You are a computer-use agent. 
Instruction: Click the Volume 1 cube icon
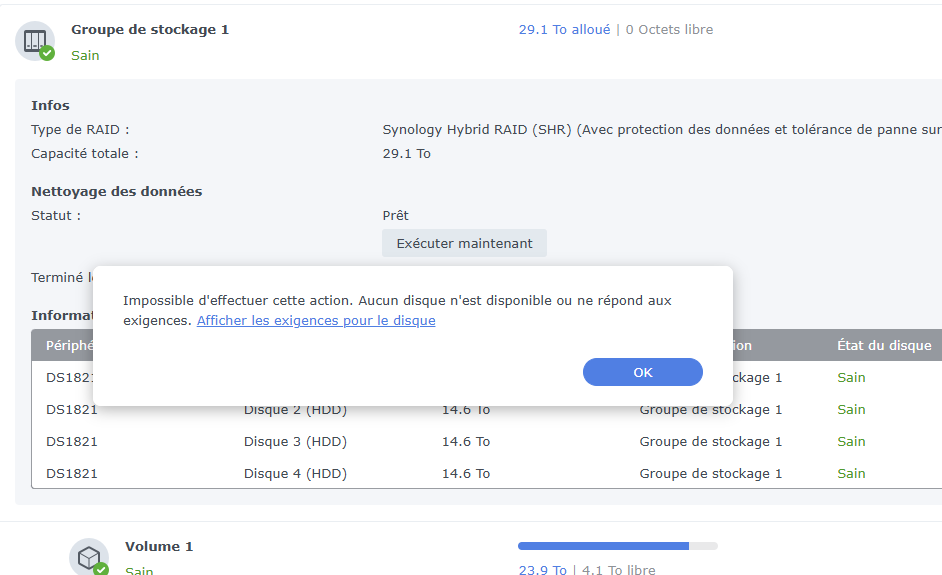pos(87,556)
